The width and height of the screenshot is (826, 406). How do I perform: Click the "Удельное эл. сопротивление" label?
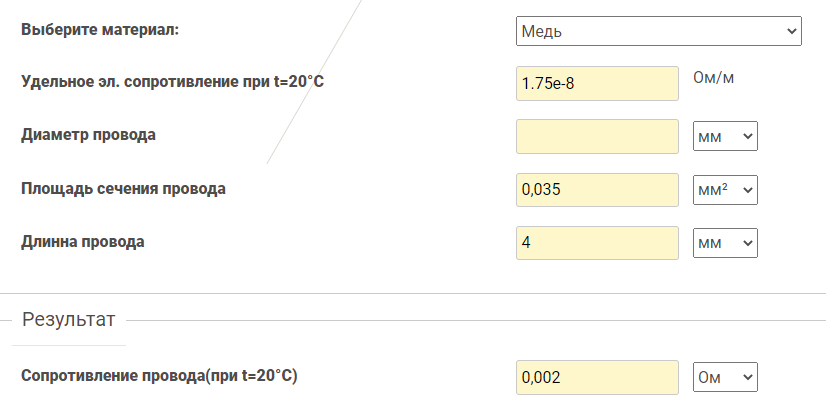(x=172, y=82)
